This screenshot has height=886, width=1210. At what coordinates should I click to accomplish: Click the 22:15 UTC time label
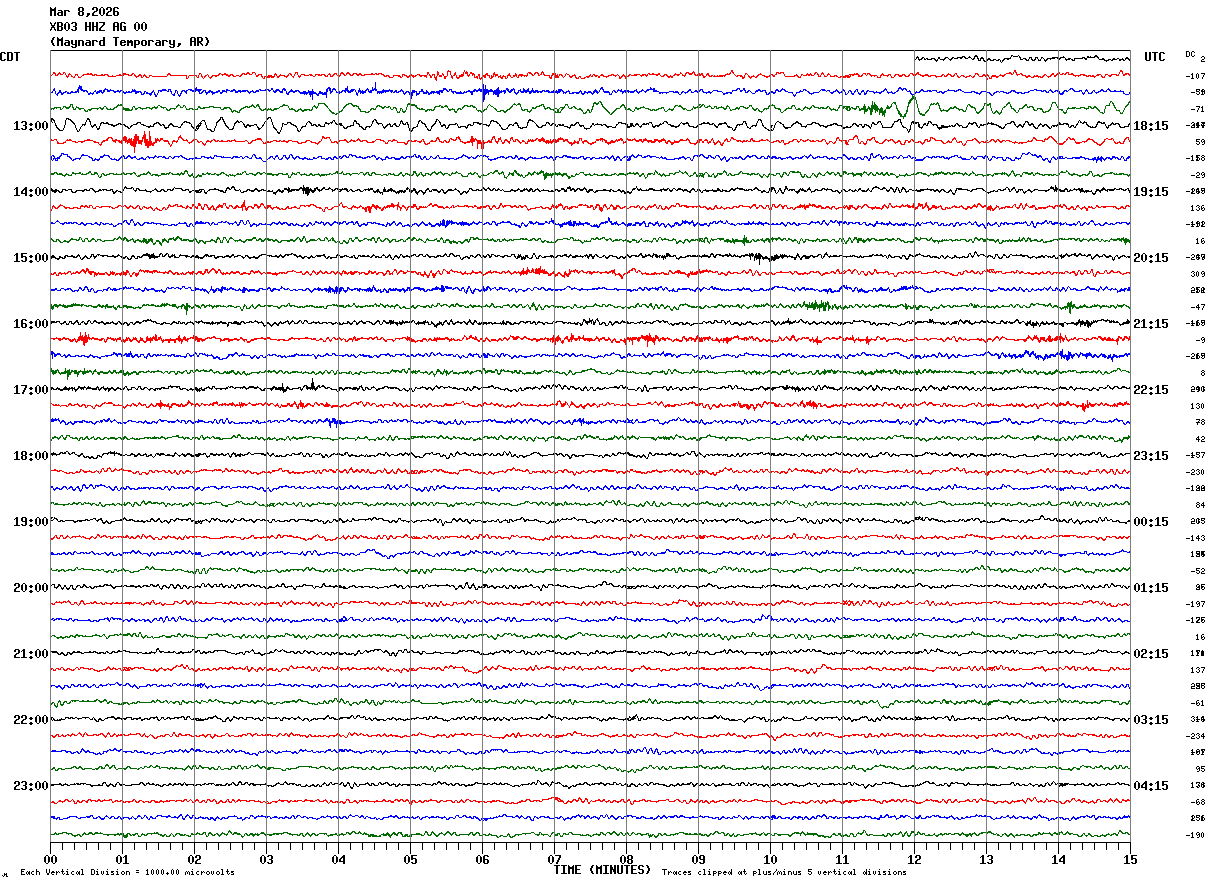(1151, 390)
